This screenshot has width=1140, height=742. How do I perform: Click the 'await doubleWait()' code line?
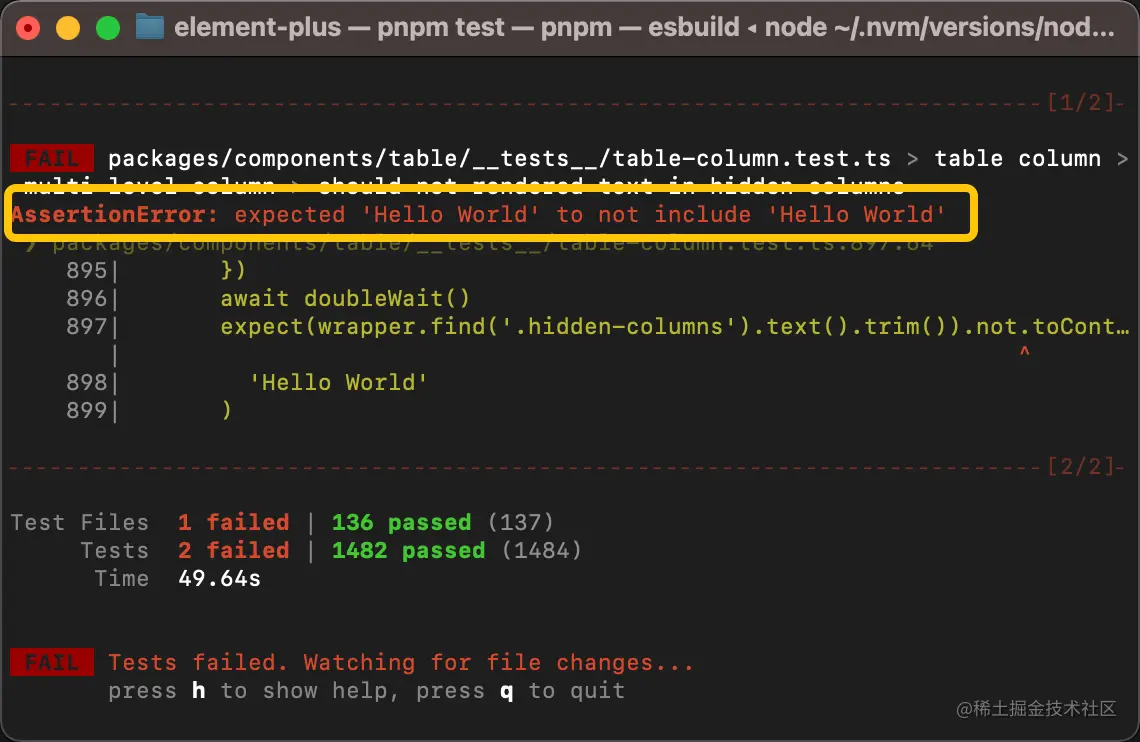point(345,298)
